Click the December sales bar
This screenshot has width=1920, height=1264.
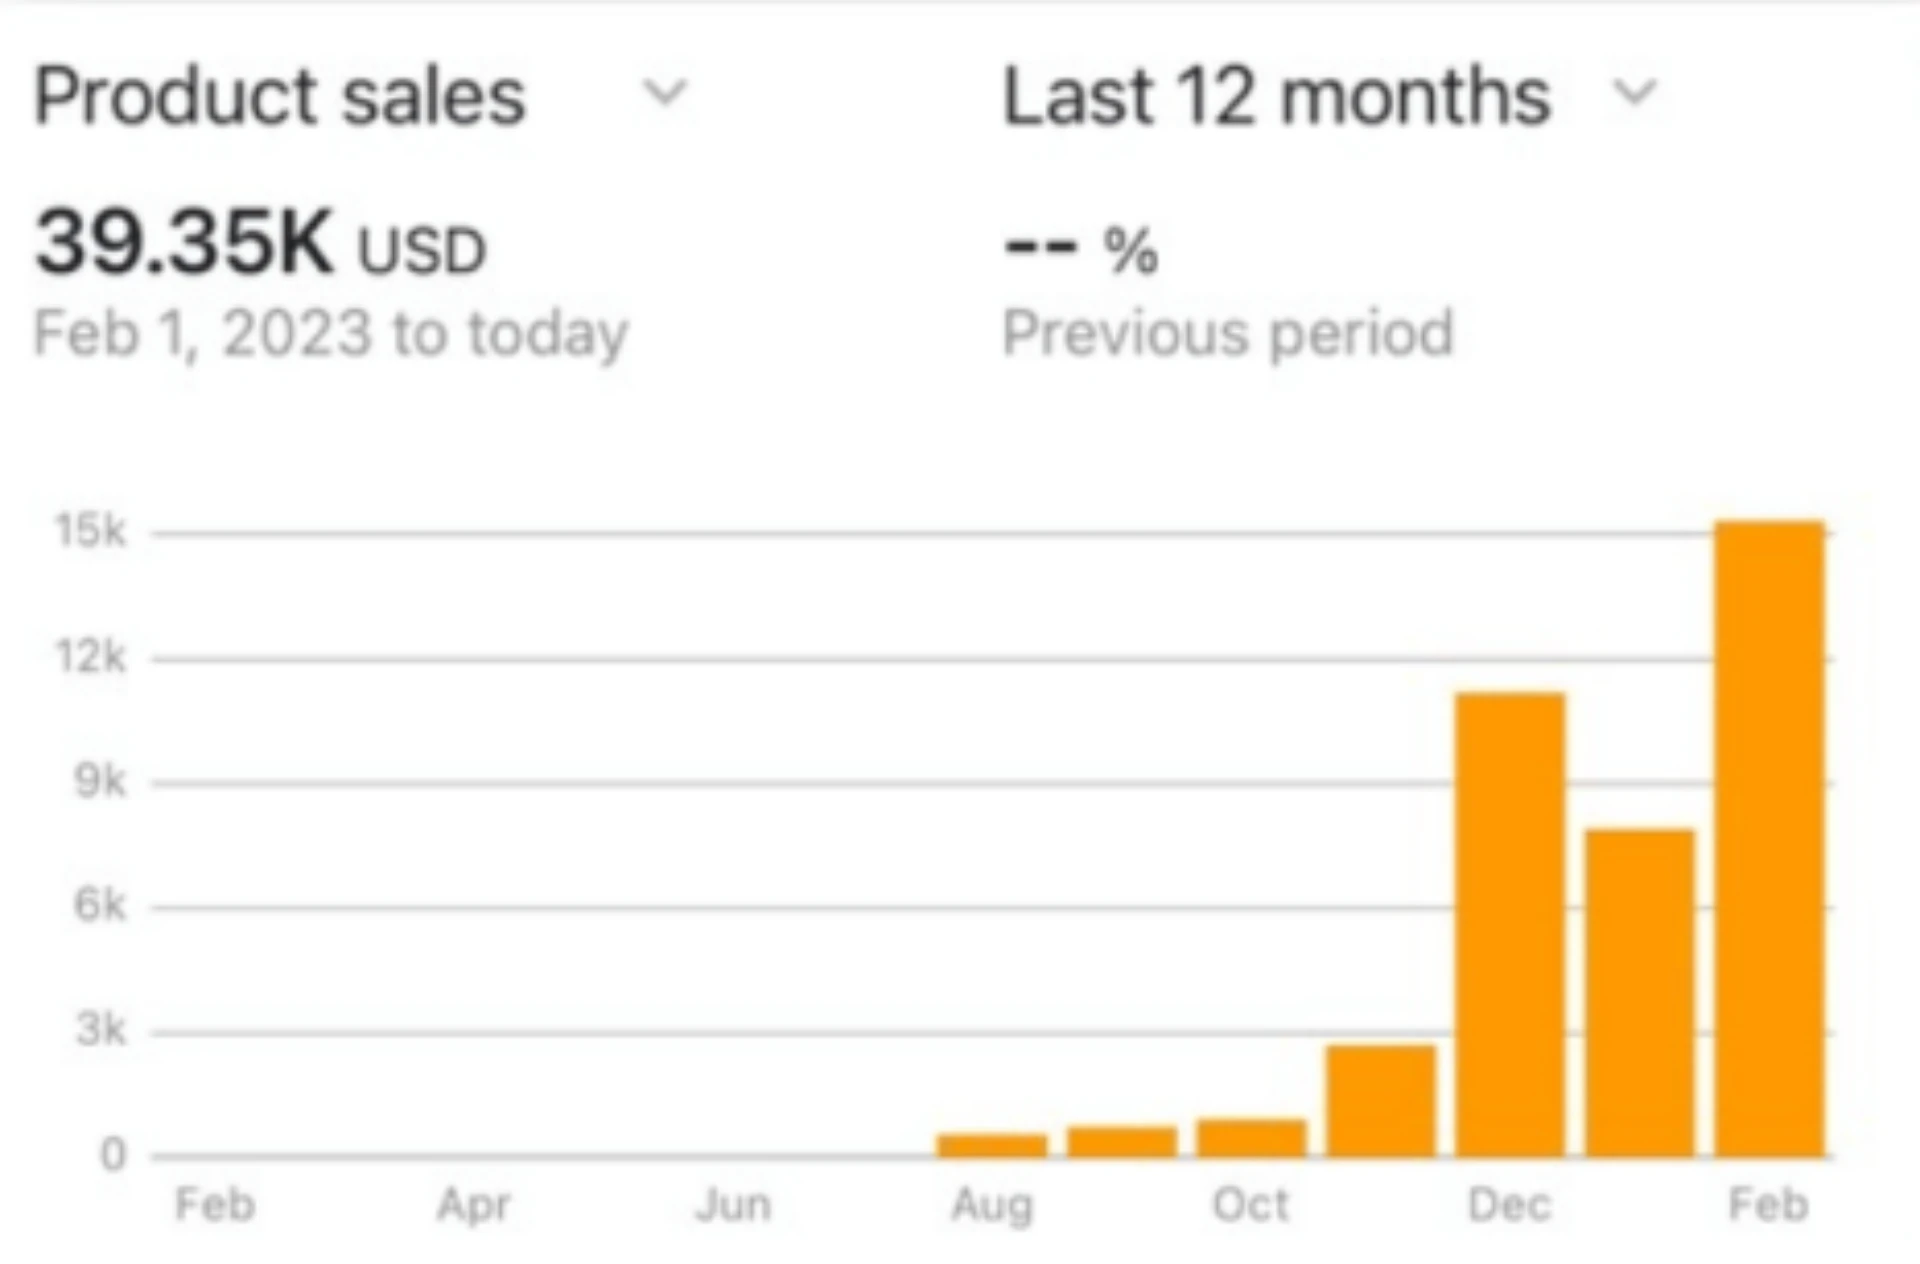tap(1510, 923)
